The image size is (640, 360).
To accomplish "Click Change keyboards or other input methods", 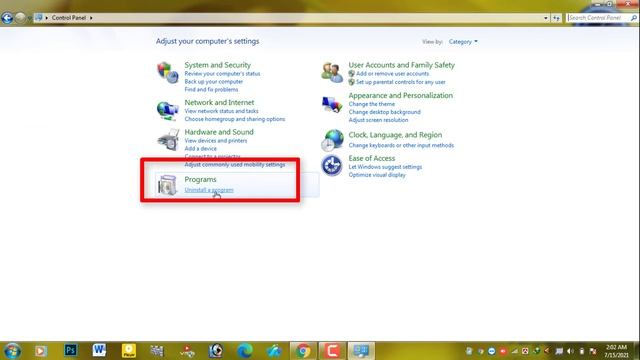I will 401,145.
